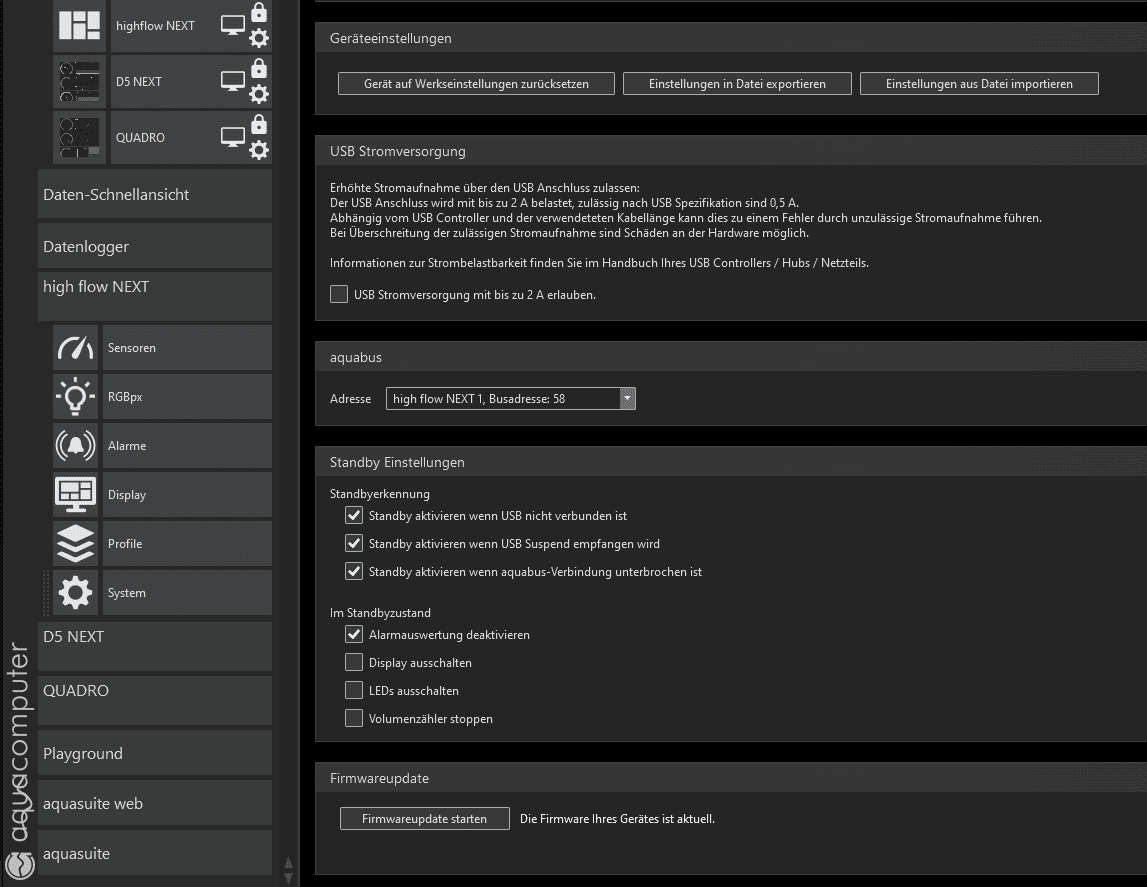The width and height of the screenshot is (1147, 887).
Task: Open the Alarme page
Action: 187,445
